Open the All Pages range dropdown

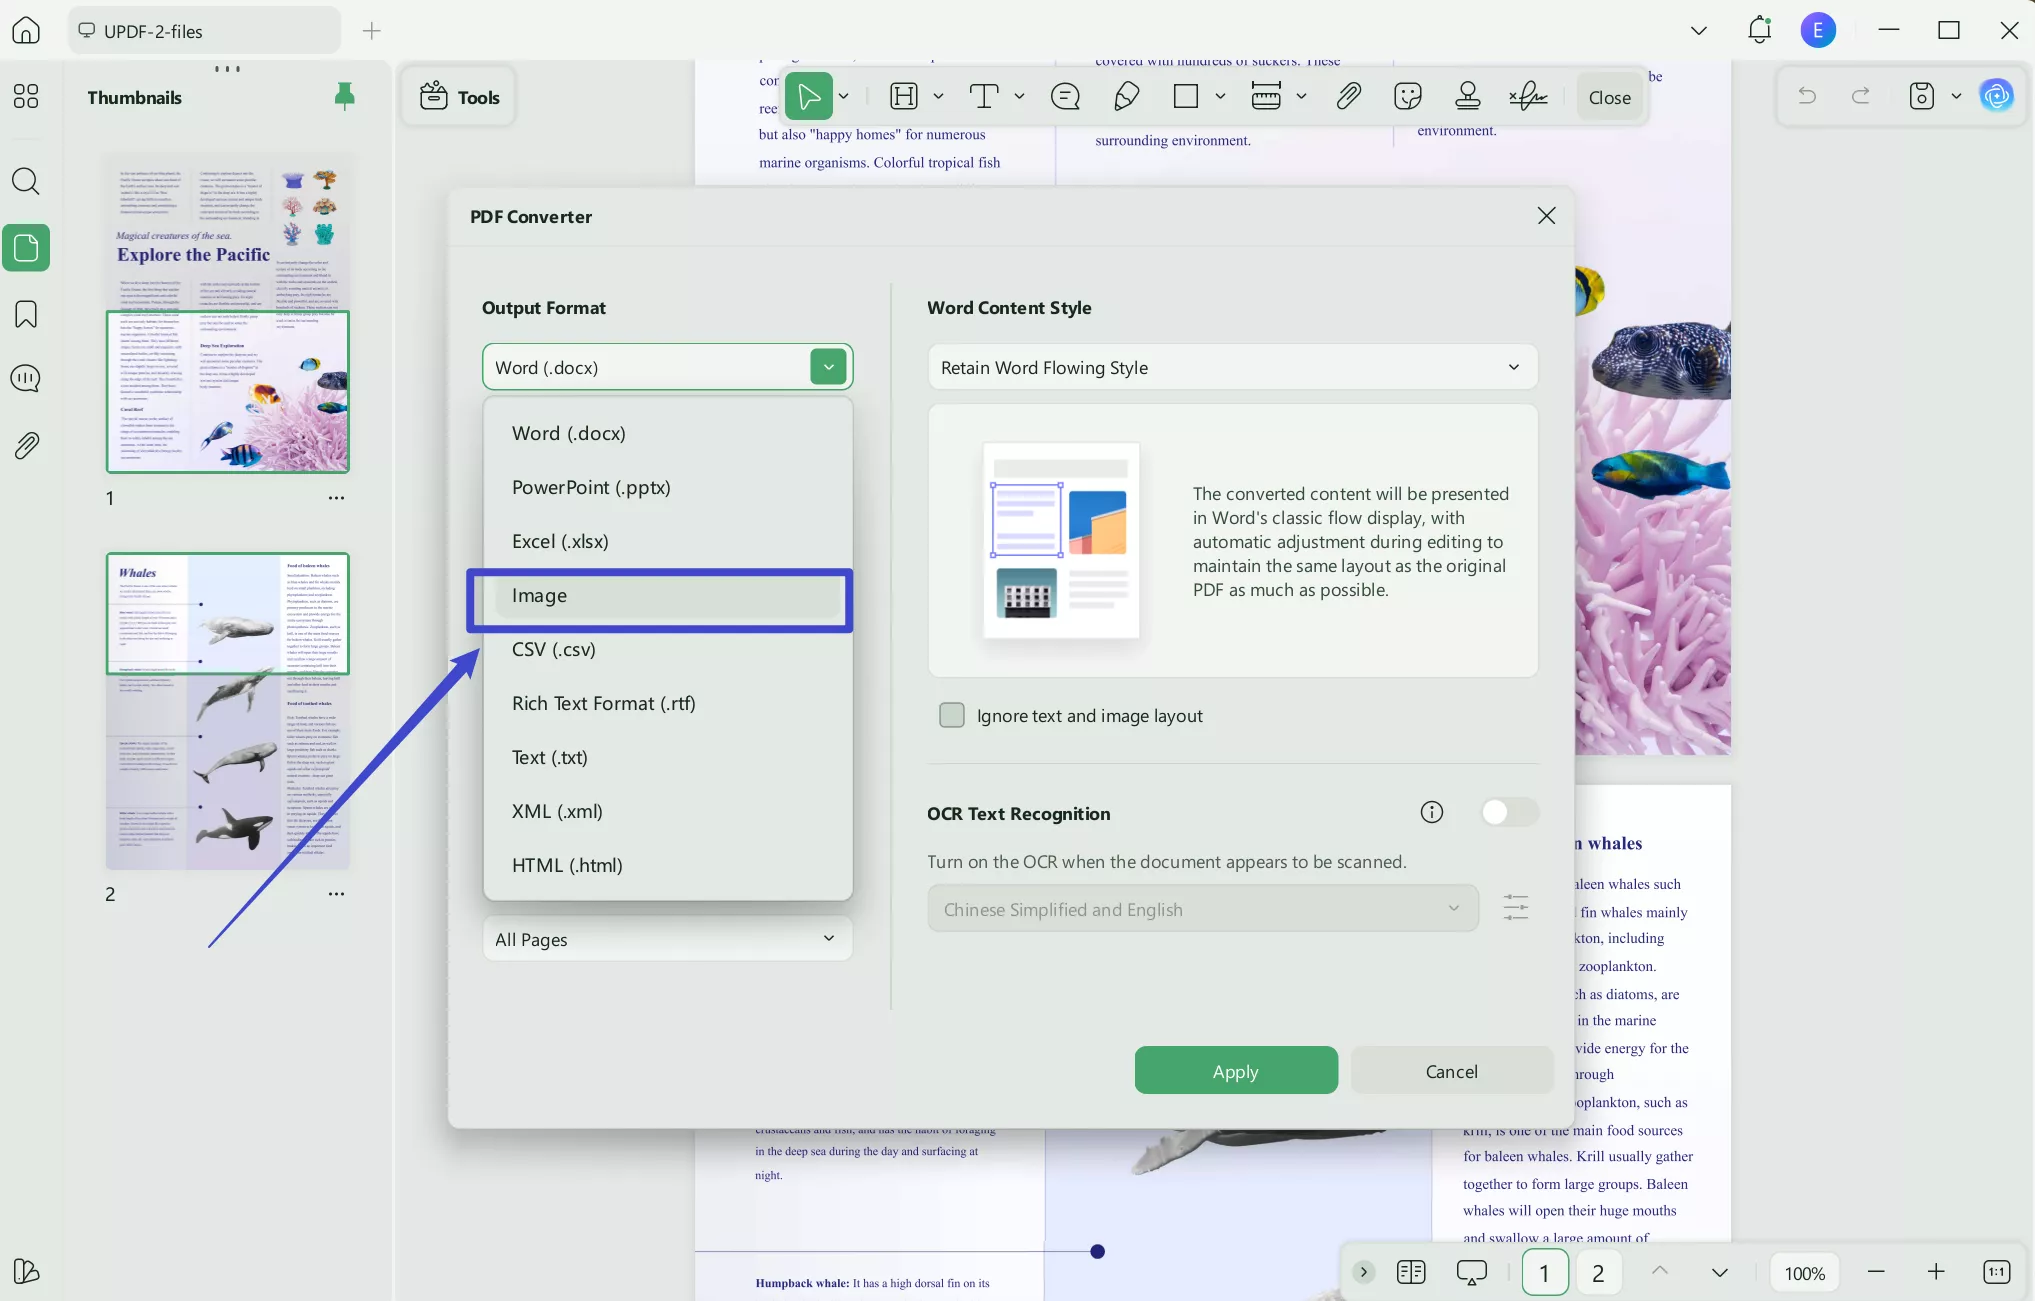[x=667, y=939]
